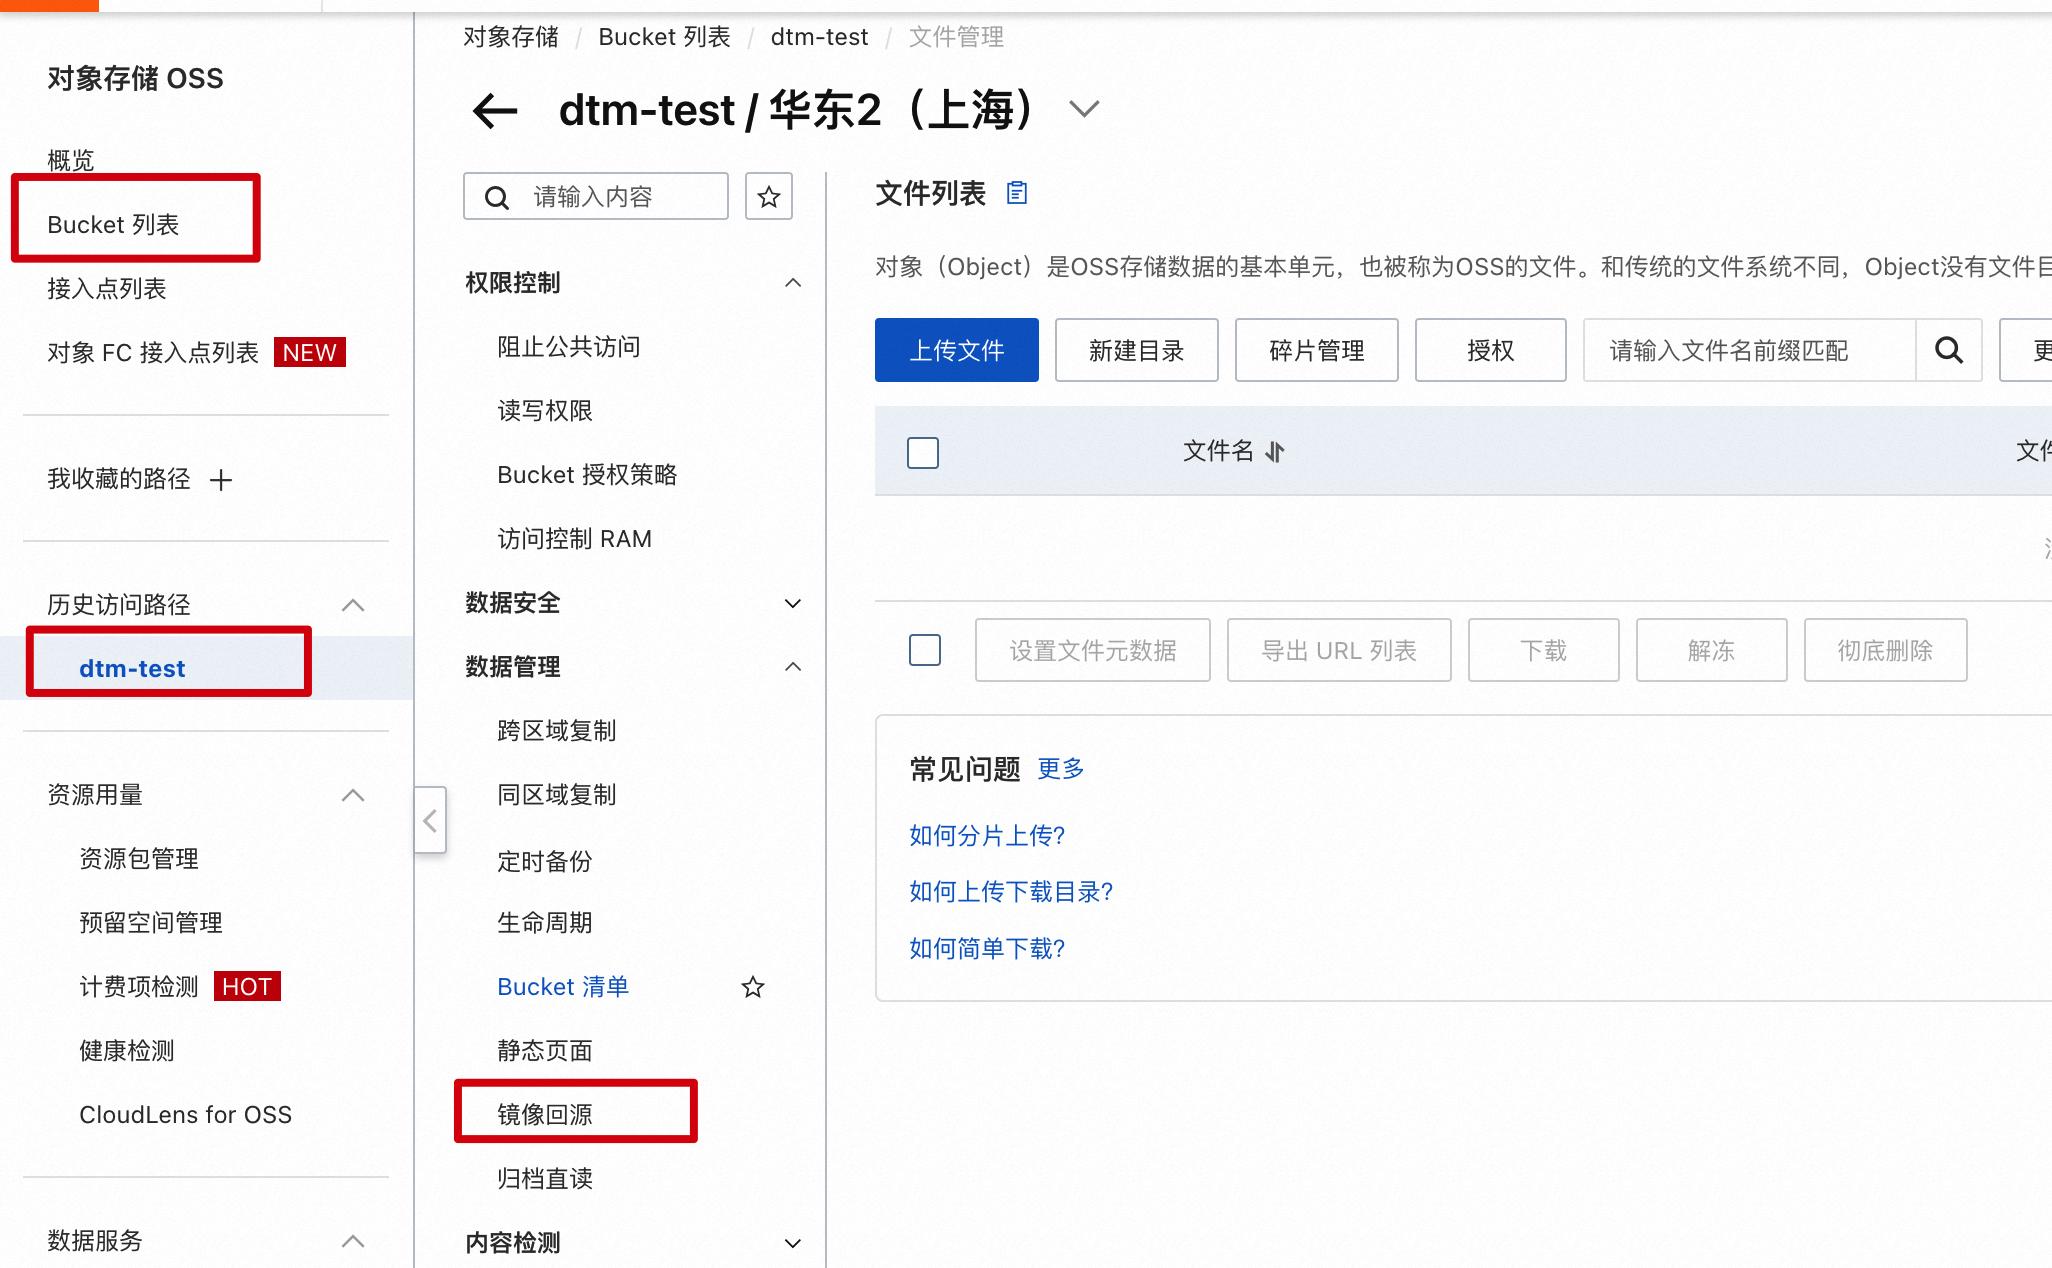Sort files by the 文件名 sort icon
Image resolution: width=2052 pixels, height=1268 pixels.
tap(1274, 452)
